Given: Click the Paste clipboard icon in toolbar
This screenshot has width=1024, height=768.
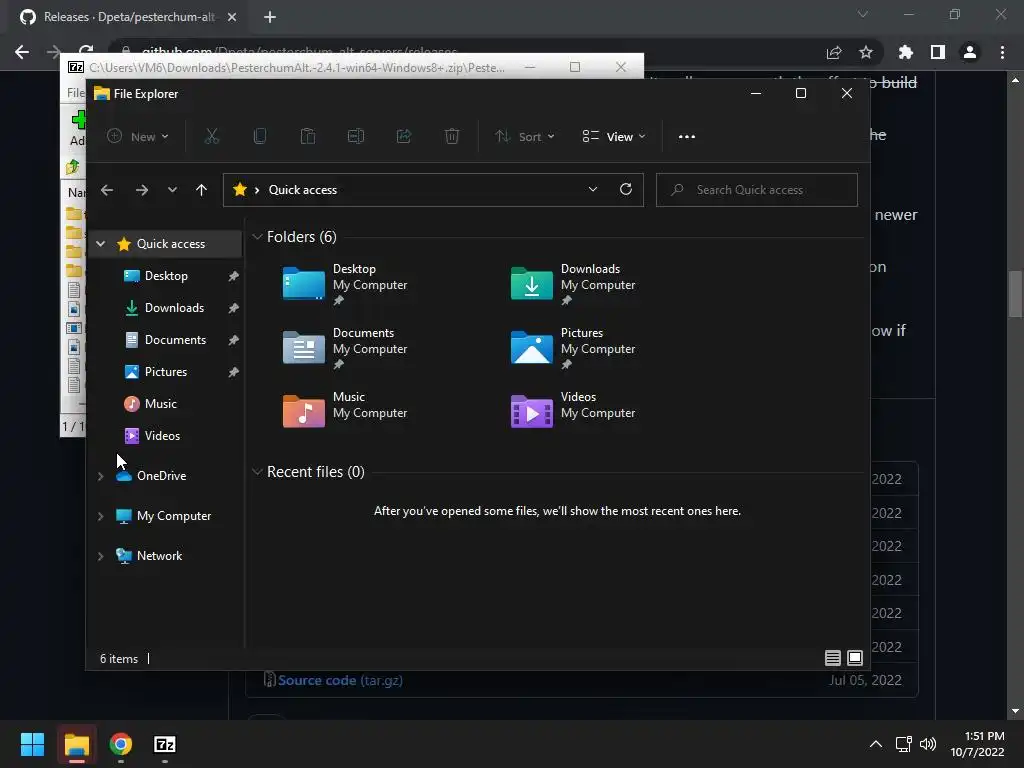Looking at the screenshot, I should 308,136.
